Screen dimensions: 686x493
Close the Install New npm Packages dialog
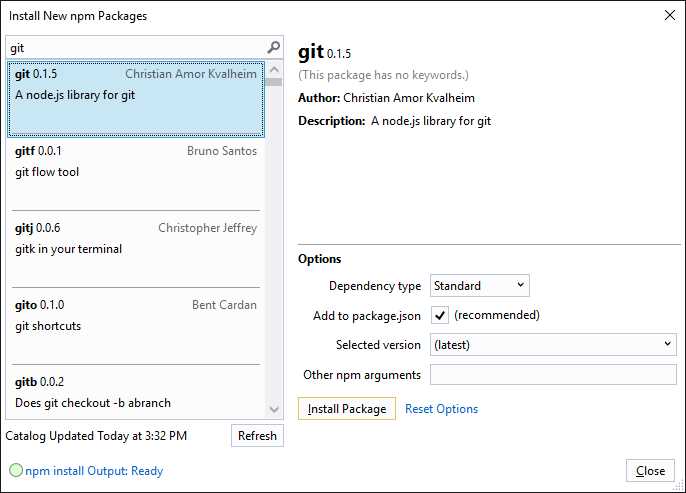coord(669,15)
